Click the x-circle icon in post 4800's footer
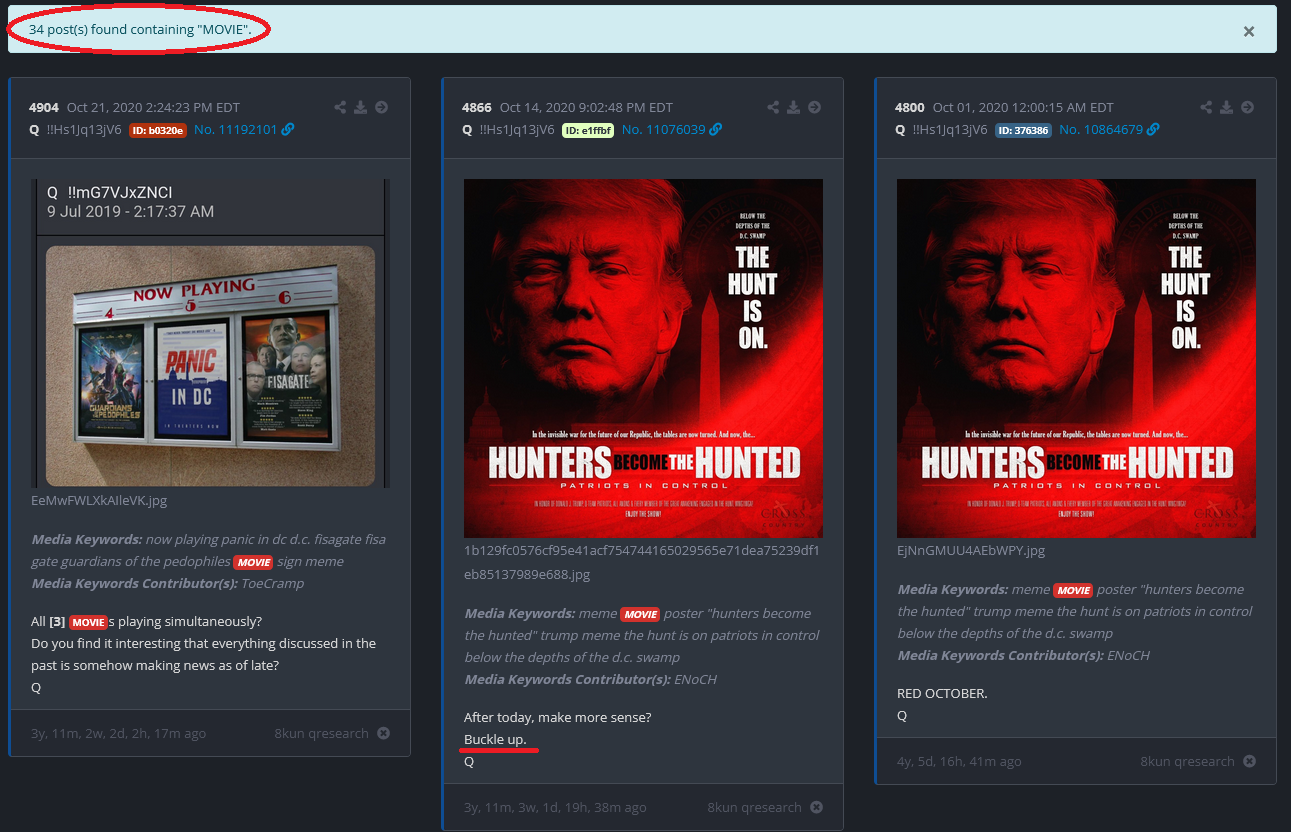Image resolution: width=1291 pixels, height=832 pixels. [x=1249, y=761]
